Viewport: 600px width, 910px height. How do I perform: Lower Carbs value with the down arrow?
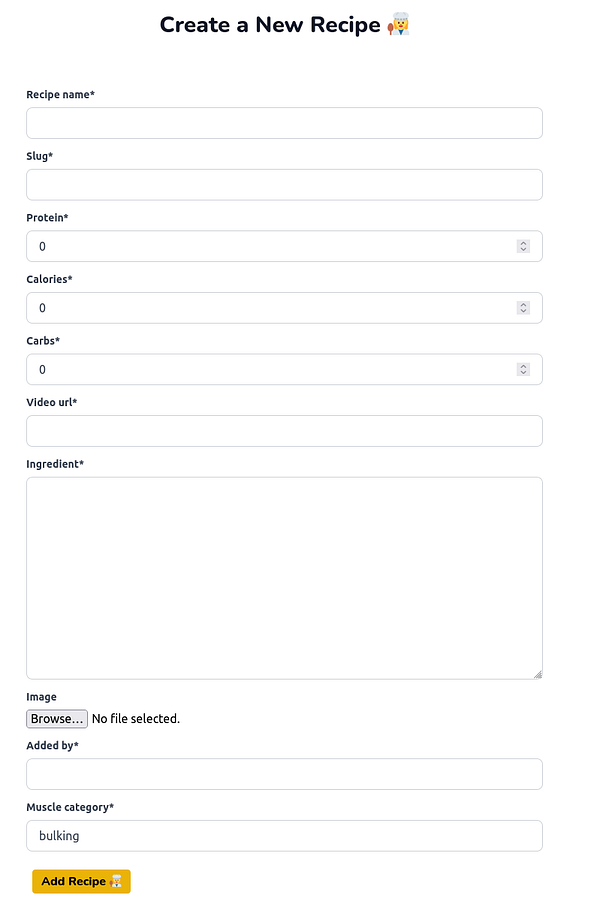[x=523, y=373]
